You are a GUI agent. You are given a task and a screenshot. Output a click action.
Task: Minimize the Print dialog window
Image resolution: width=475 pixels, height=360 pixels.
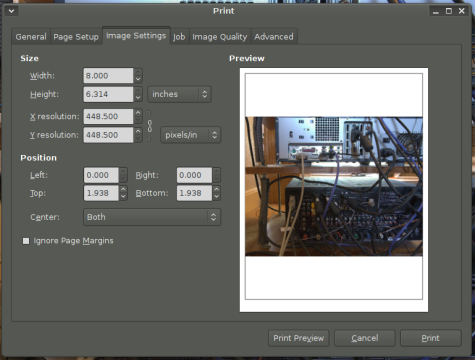(436, 12)
